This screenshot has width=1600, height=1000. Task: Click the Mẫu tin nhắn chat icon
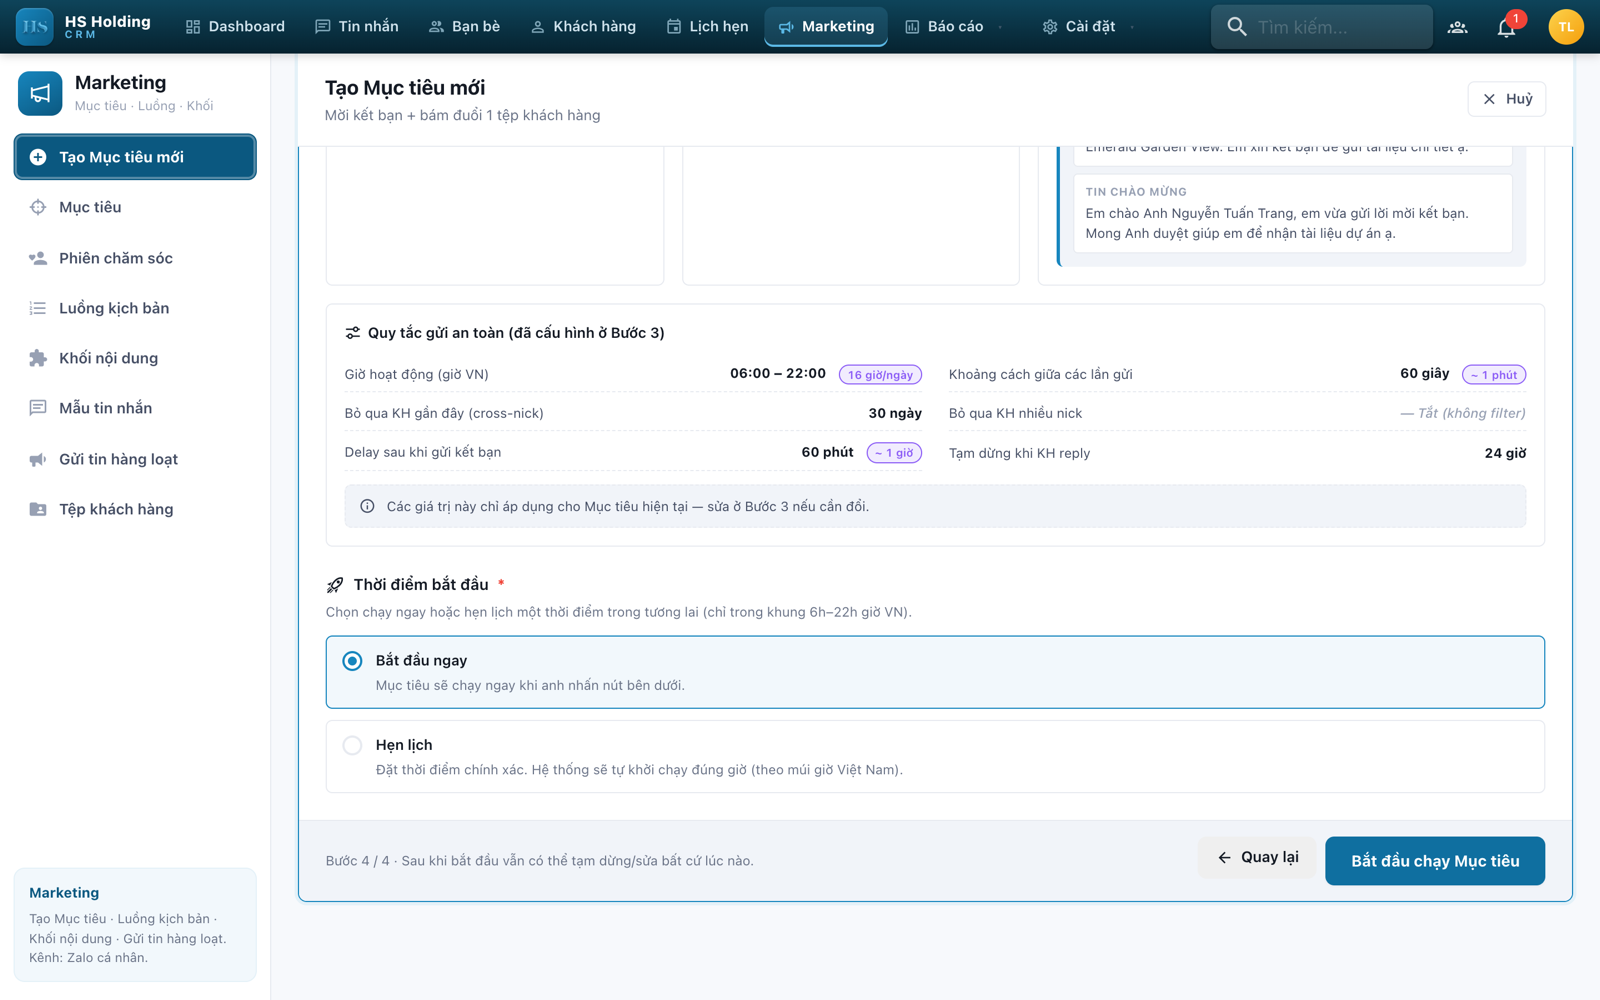click(38, 408)
